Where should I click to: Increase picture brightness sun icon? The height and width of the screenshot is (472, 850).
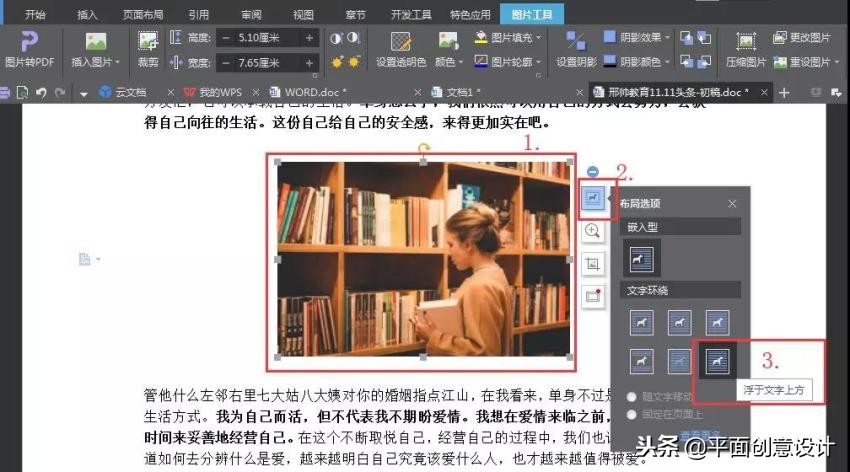point(337,62)
